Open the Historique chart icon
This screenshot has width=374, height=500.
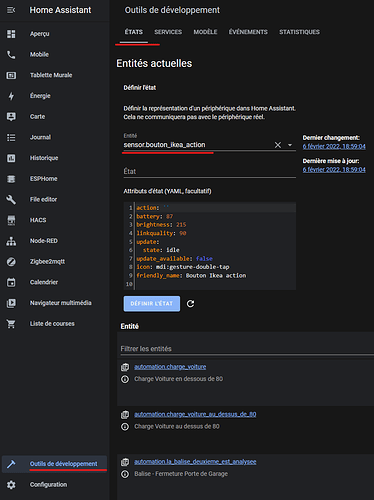11,158
